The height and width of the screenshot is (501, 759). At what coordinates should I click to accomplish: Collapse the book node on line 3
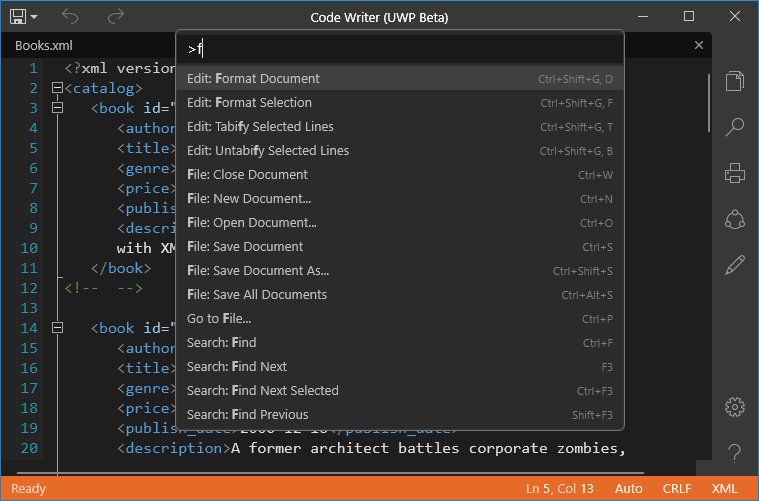[x=57, y=107]
